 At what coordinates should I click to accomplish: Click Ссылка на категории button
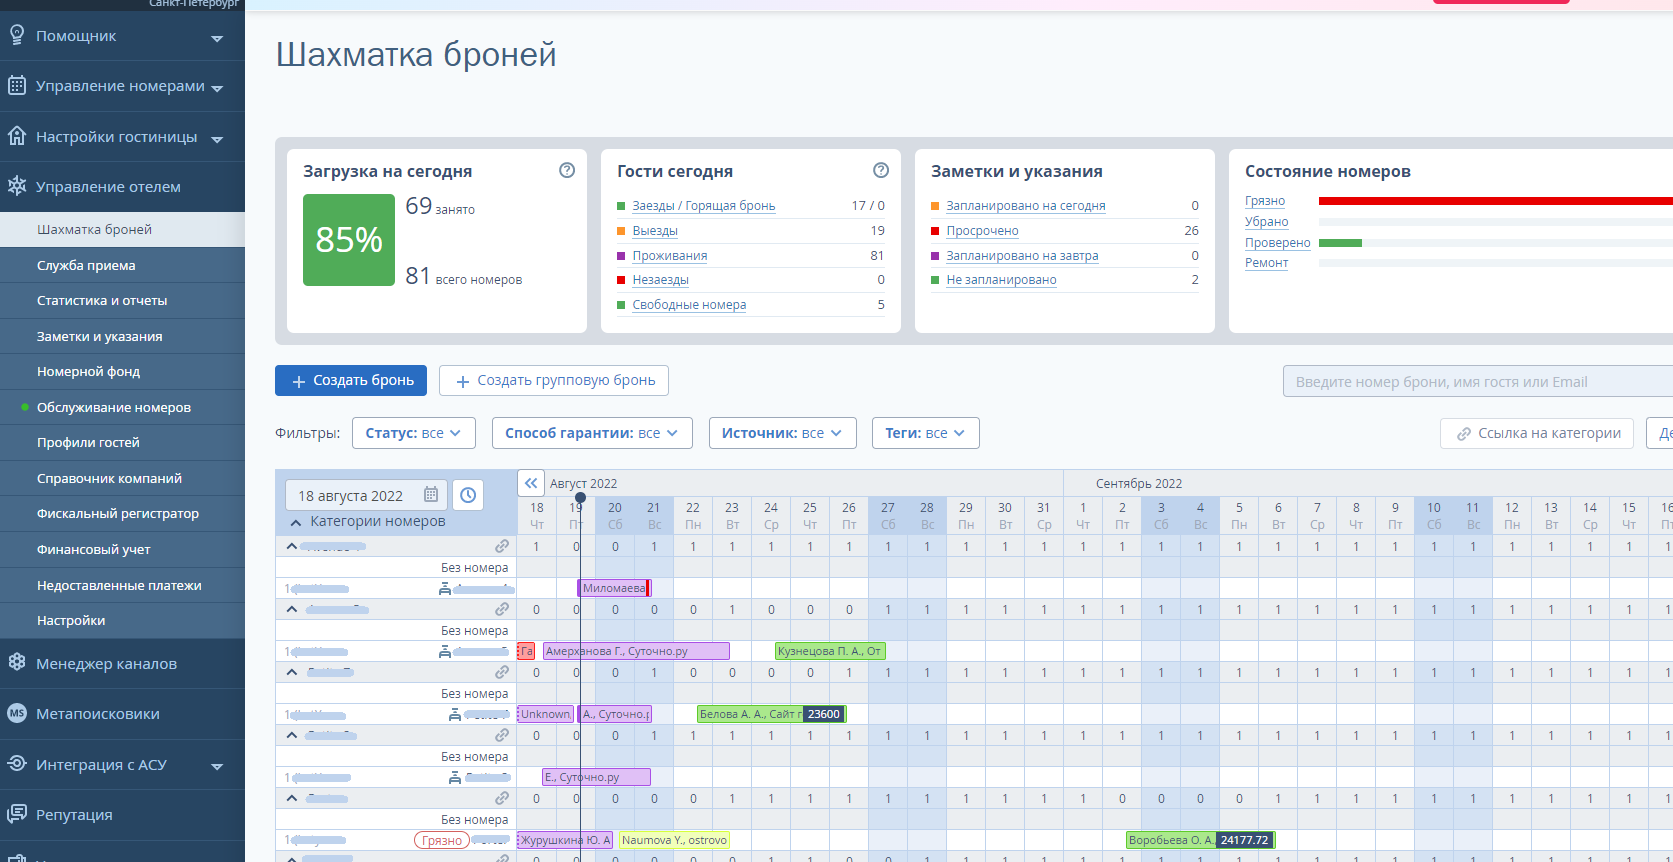[1537, 433]
